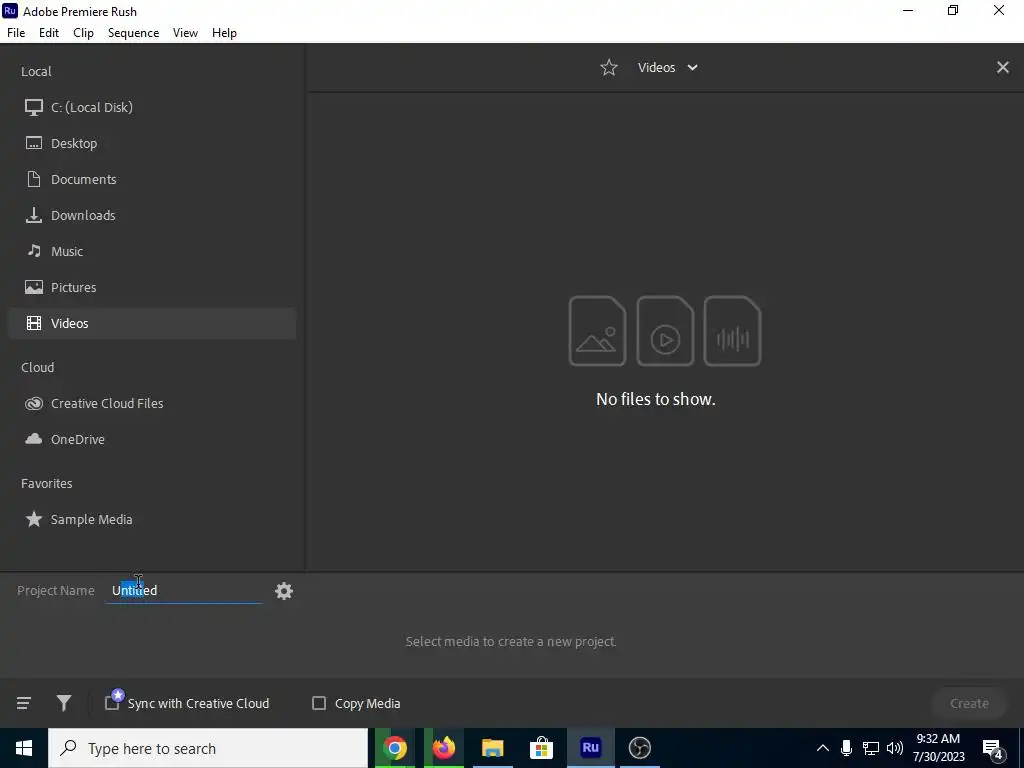Click the Music note icon
Screen dimensions: 1024x768
[x=34, y=251]
